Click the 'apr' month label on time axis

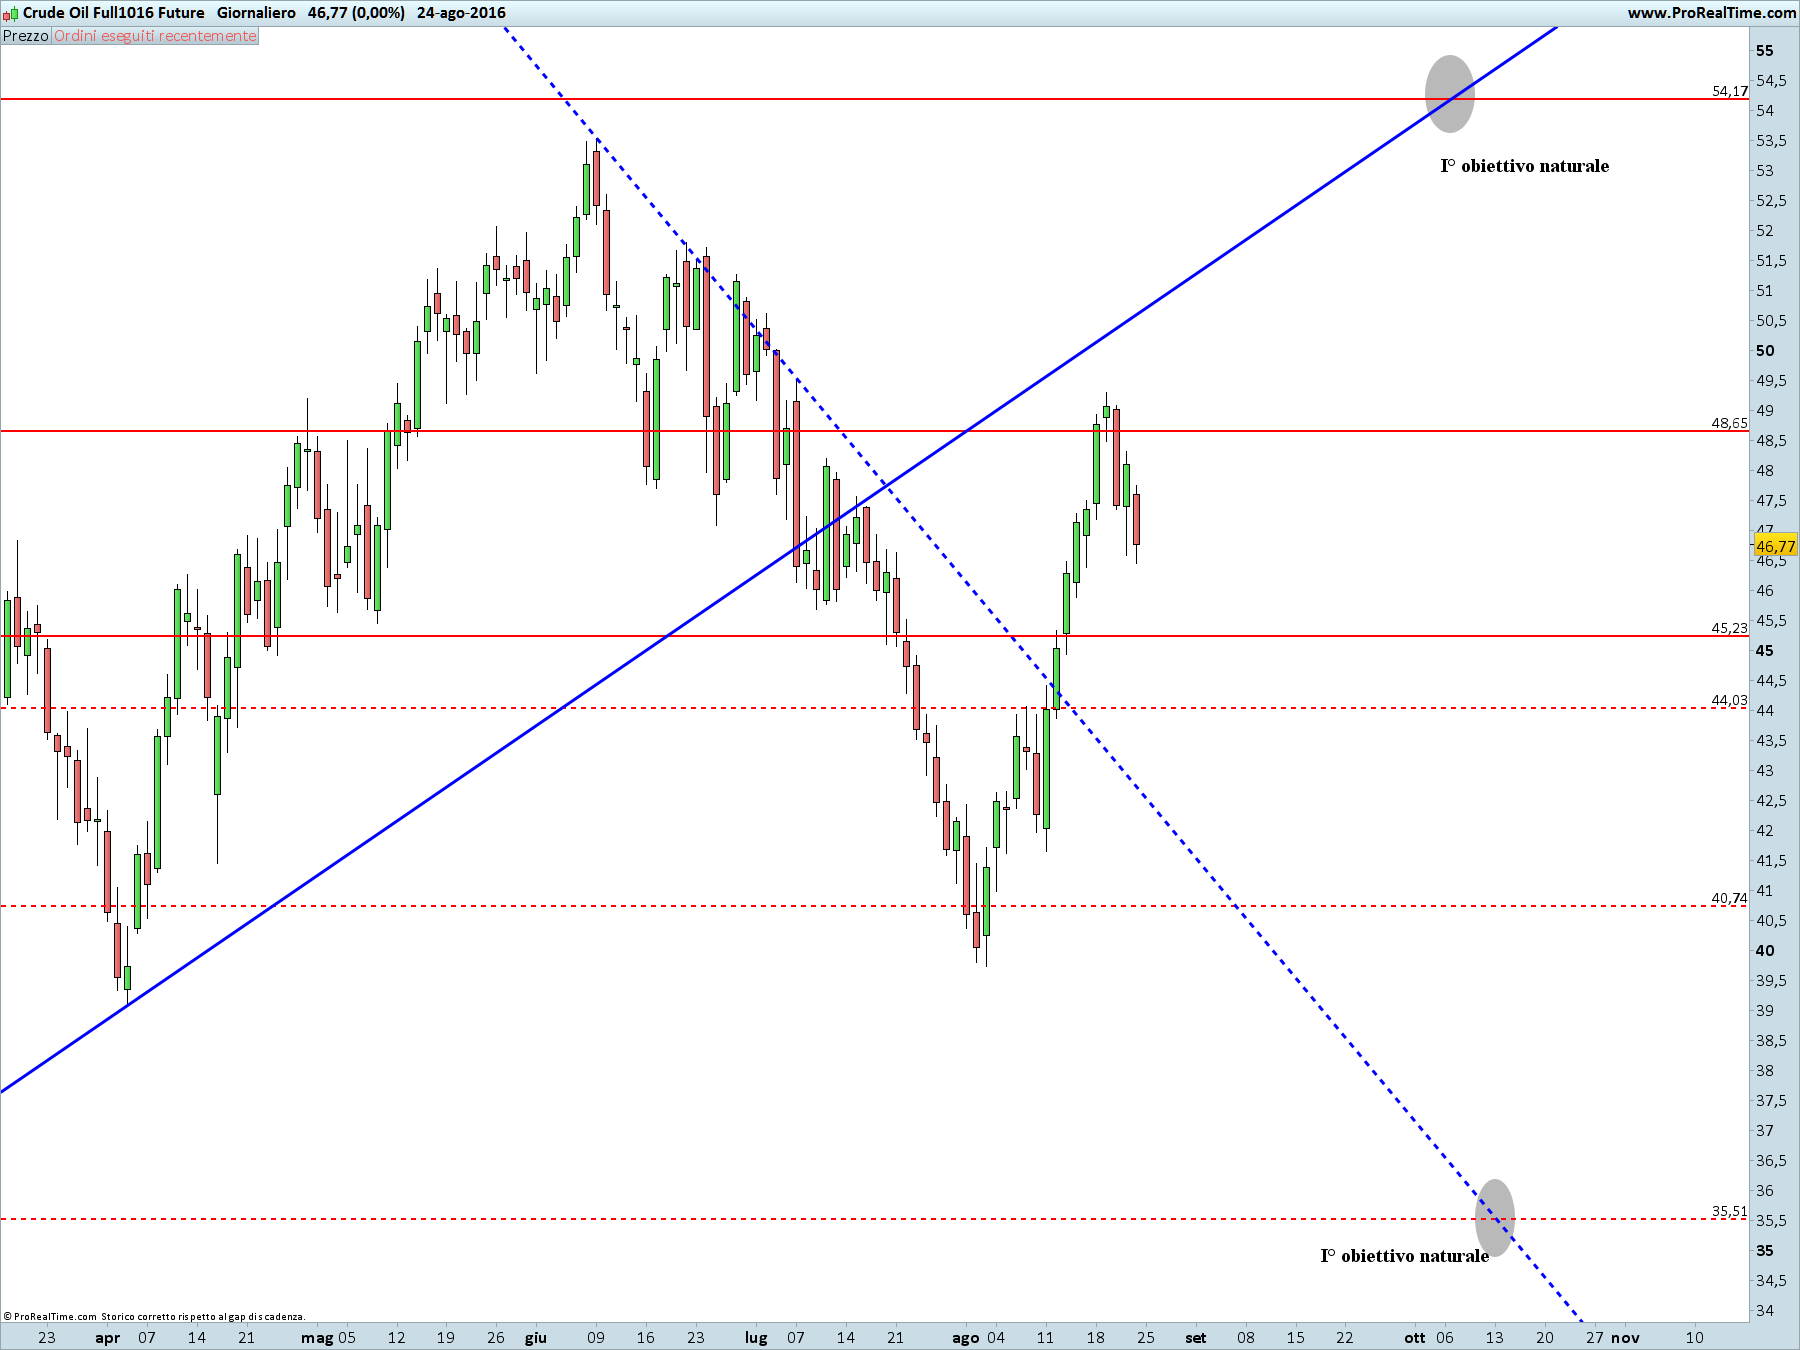click(107, 1338)
